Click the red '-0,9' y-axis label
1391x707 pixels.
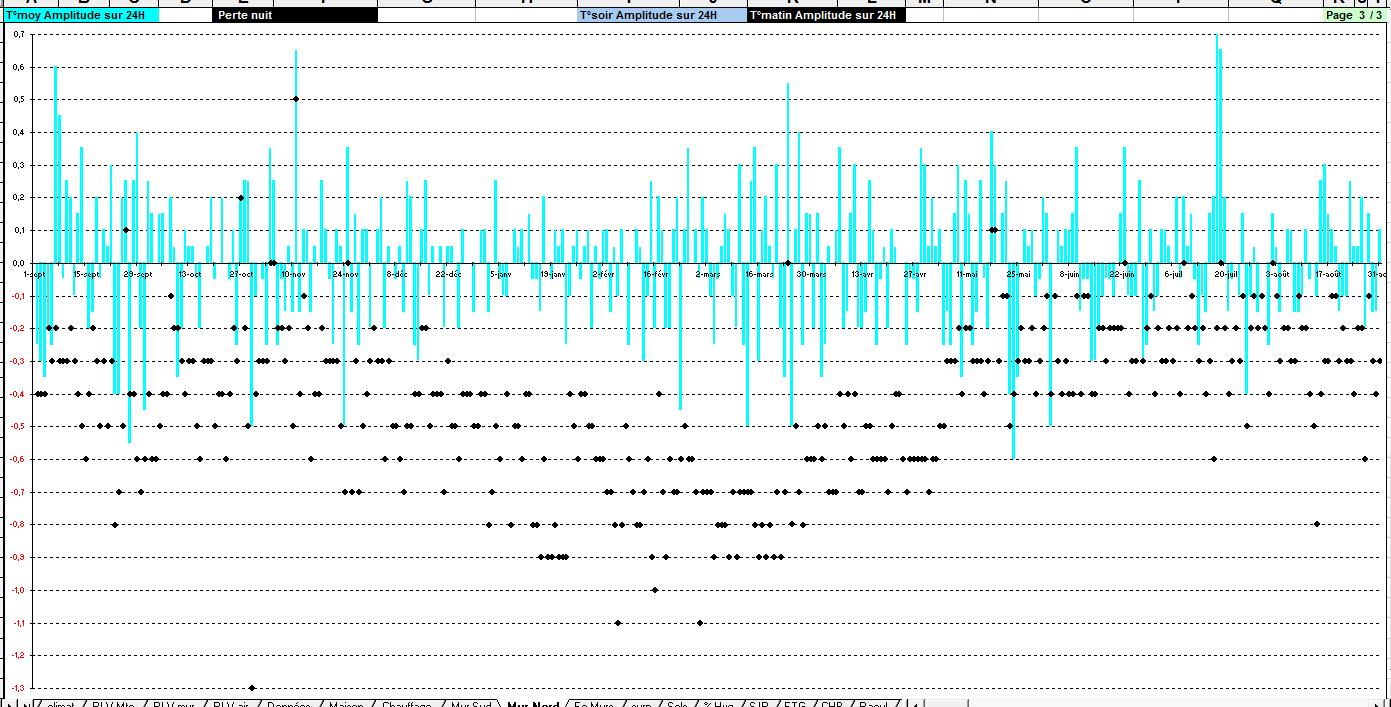coord(17,557)
